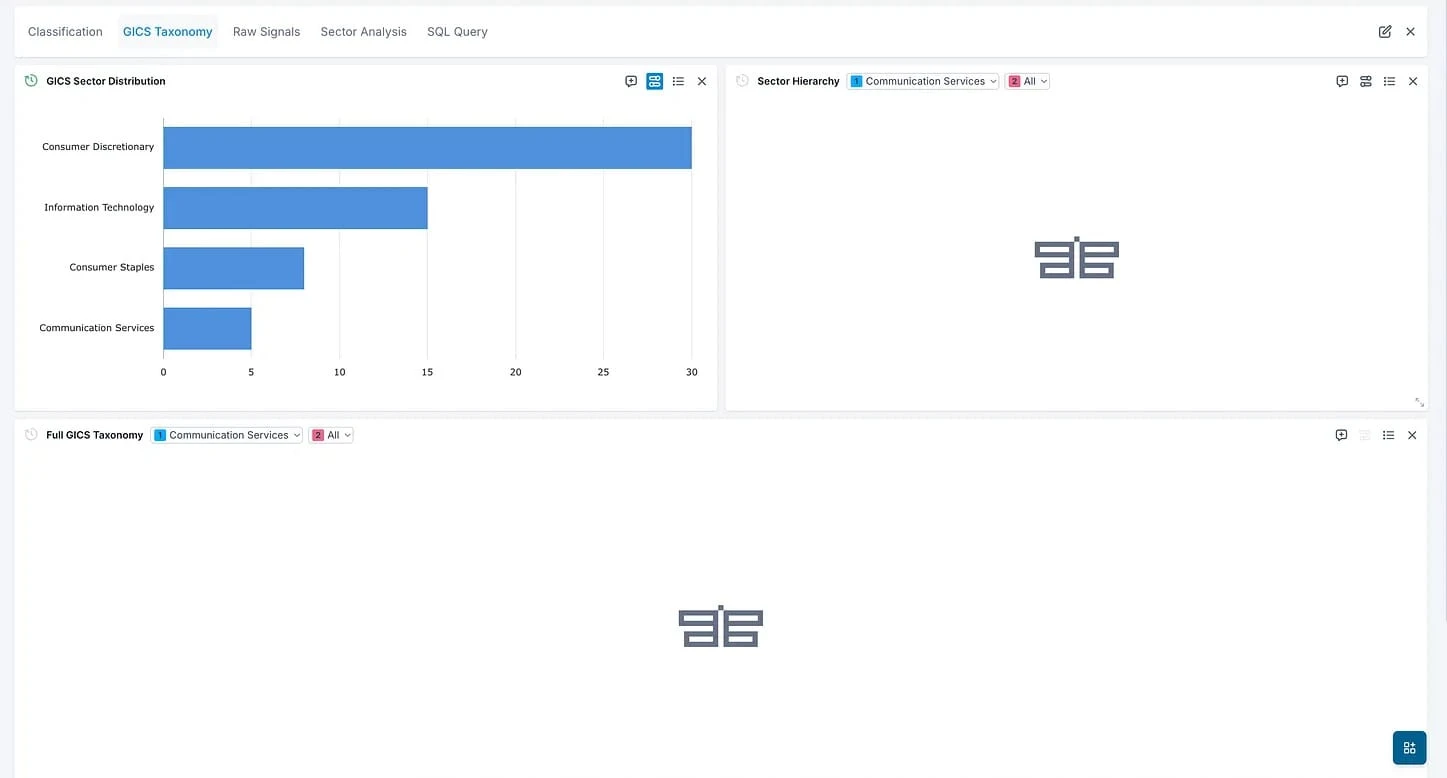Expand the All filter on Full GICS Taxonomy
Screen dimensions: 1447x778
tap(331, 434)
